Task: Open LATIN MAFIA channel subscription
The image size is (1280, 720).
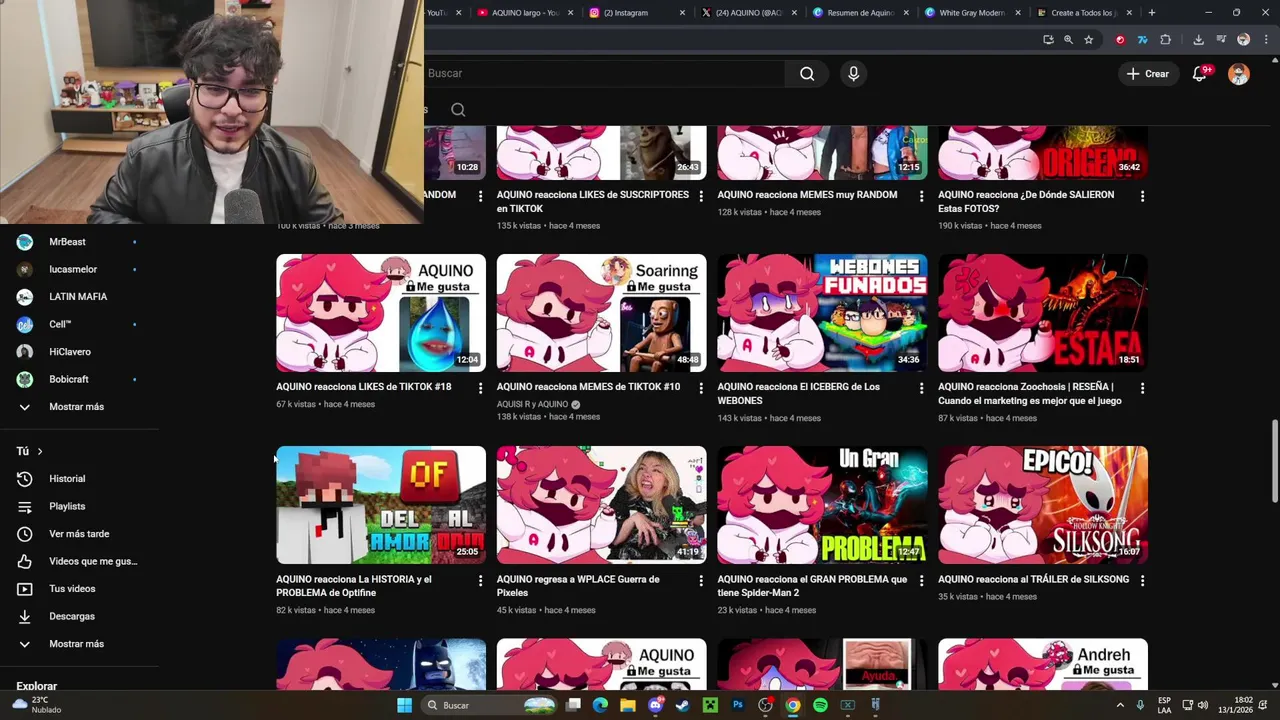Action: click(80, 297)
